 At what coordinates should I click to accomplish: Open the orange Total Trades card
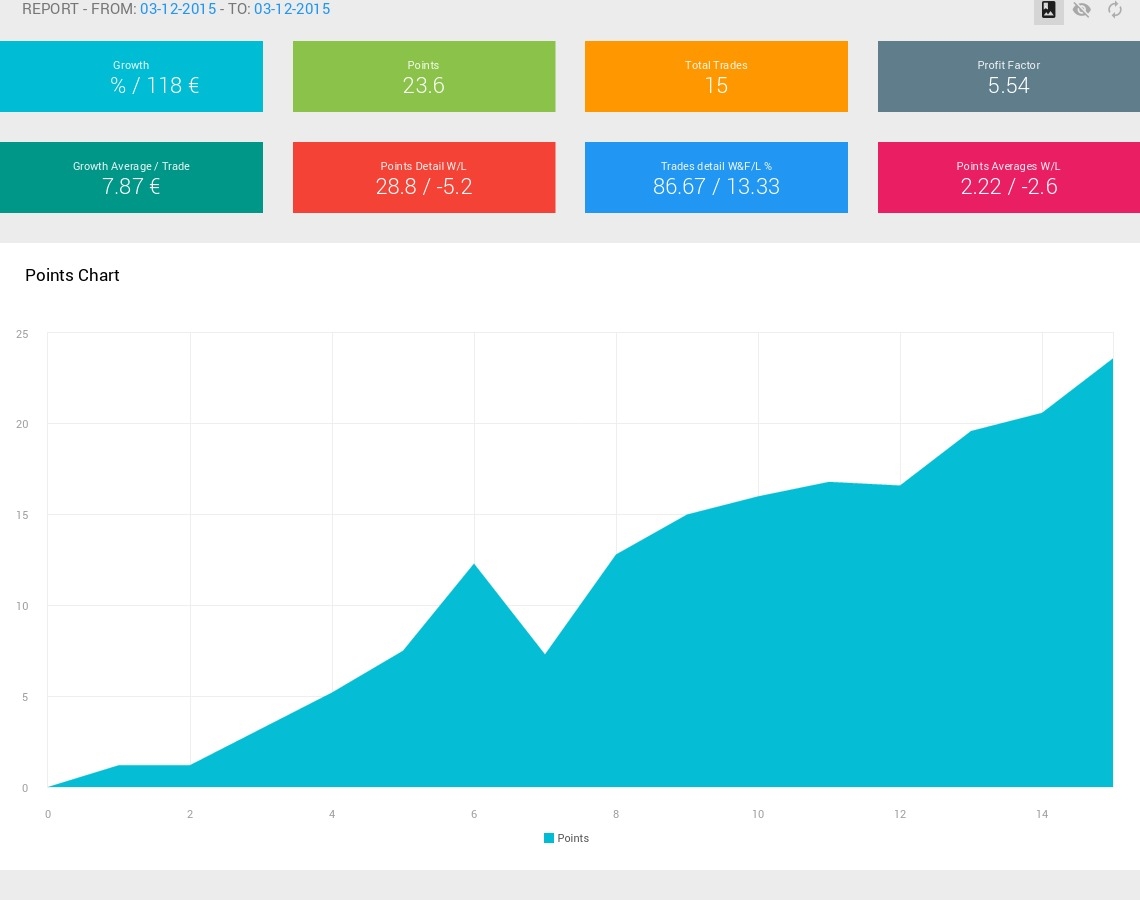pyautogui.click(x=716, y=76)
